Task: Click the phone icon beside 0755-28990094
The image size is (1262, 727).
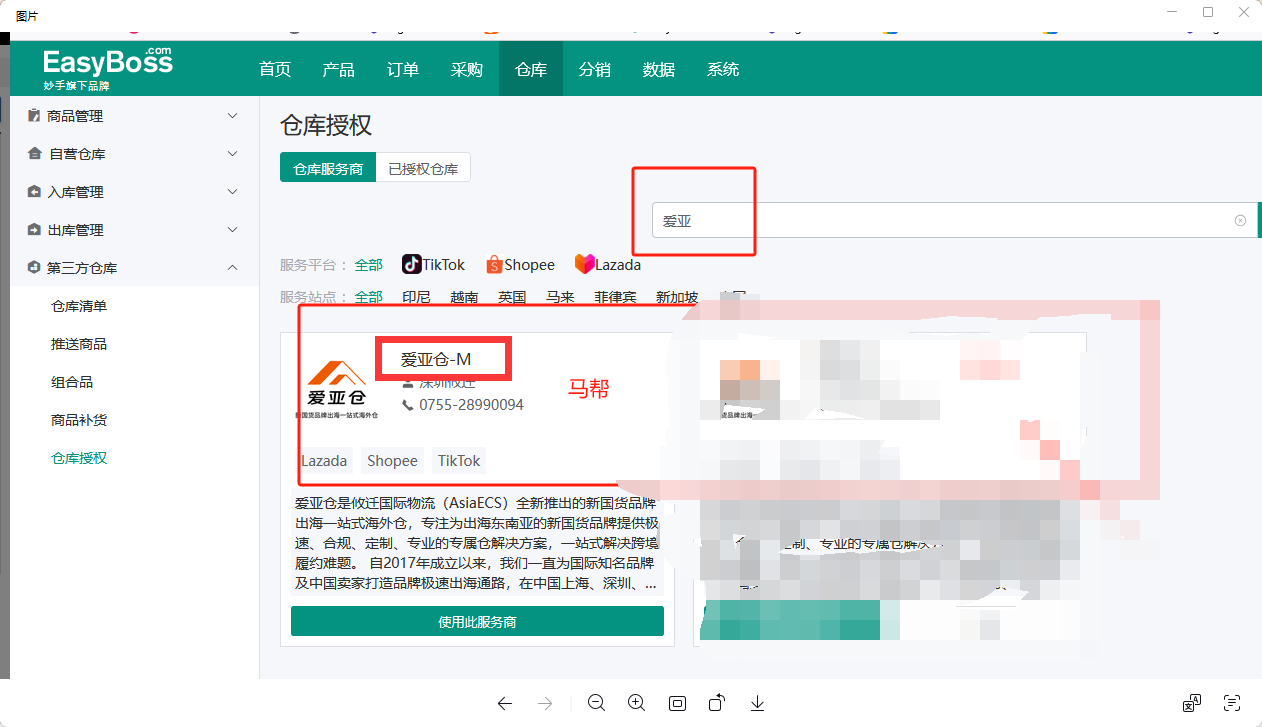Action: point(408,405)
